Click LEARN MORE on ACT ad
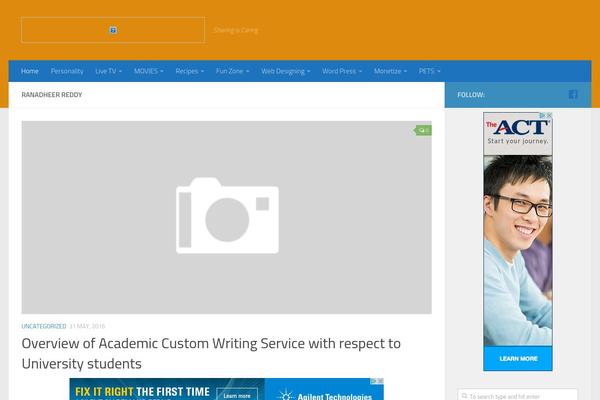This screenshot has height=400, width=600. (x=518, y=359)
